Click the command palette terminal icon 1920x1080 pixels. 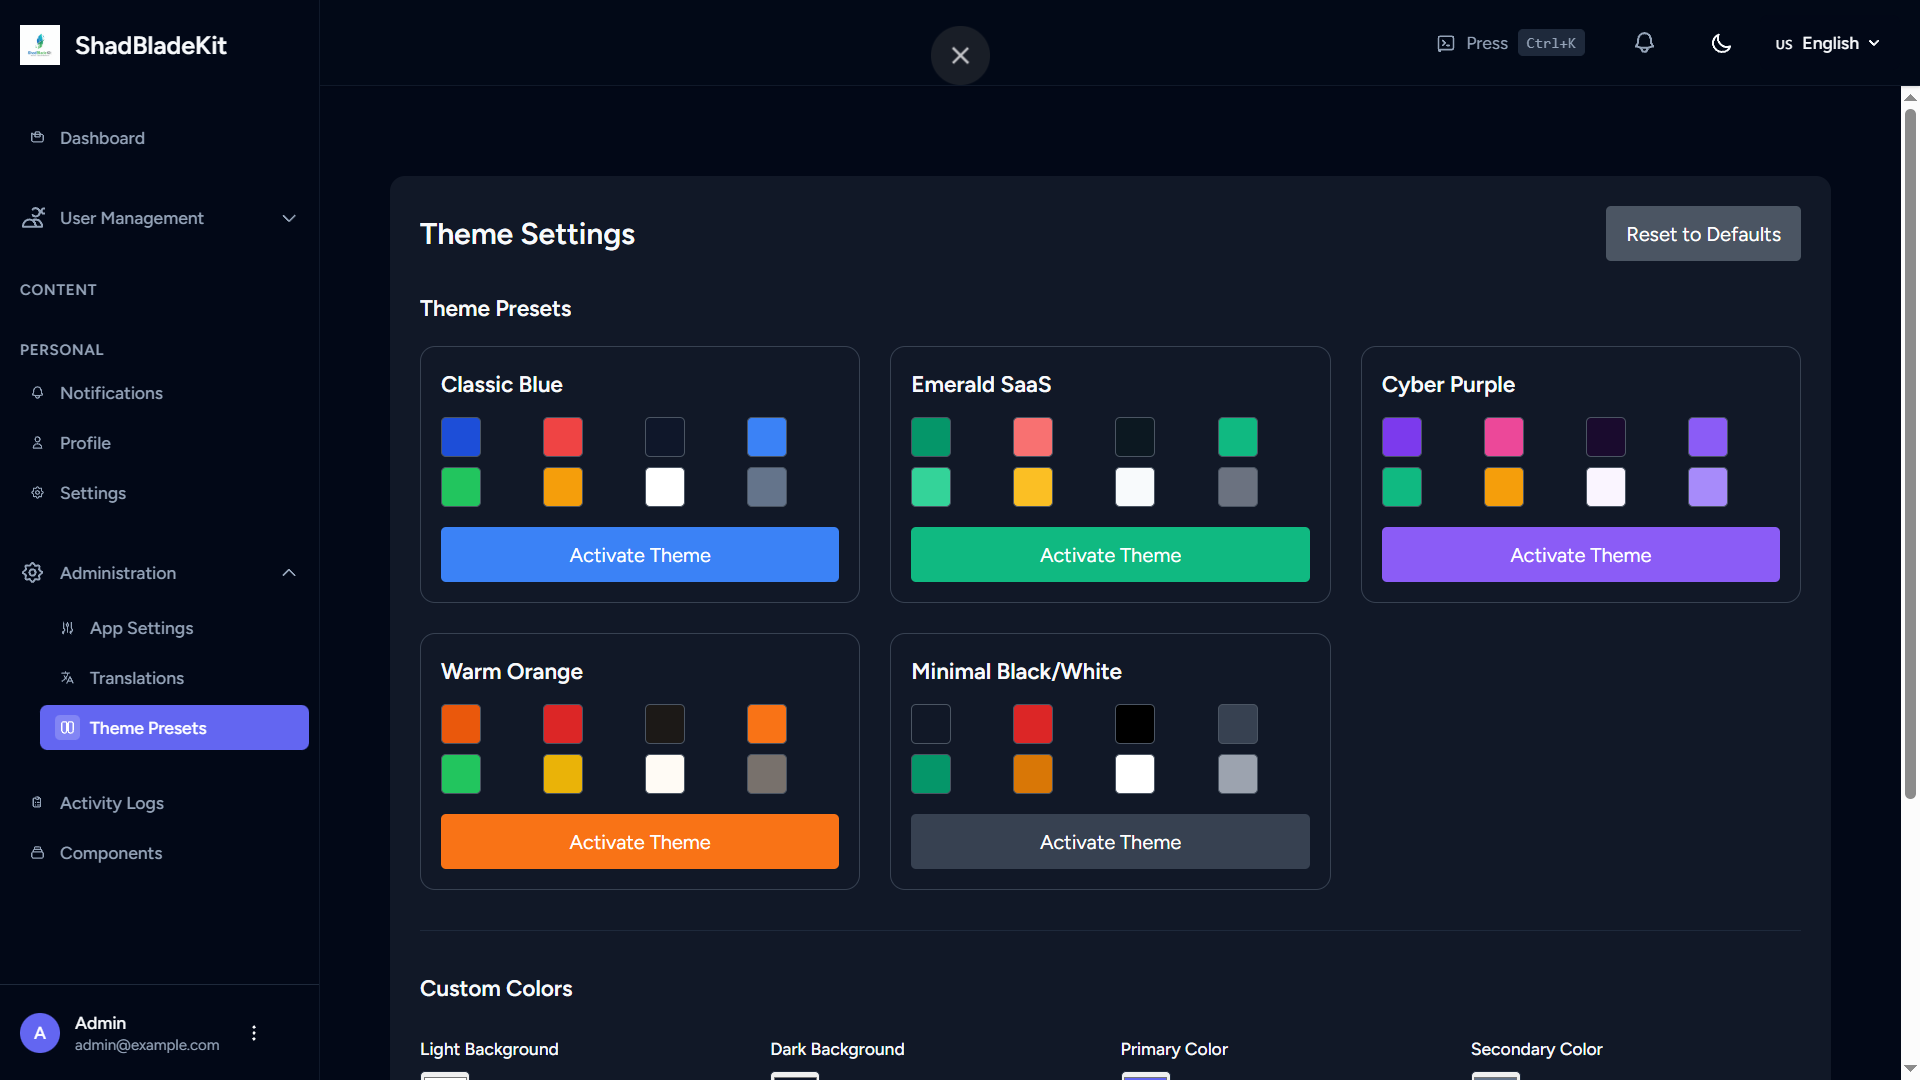tap(1446, 43)
